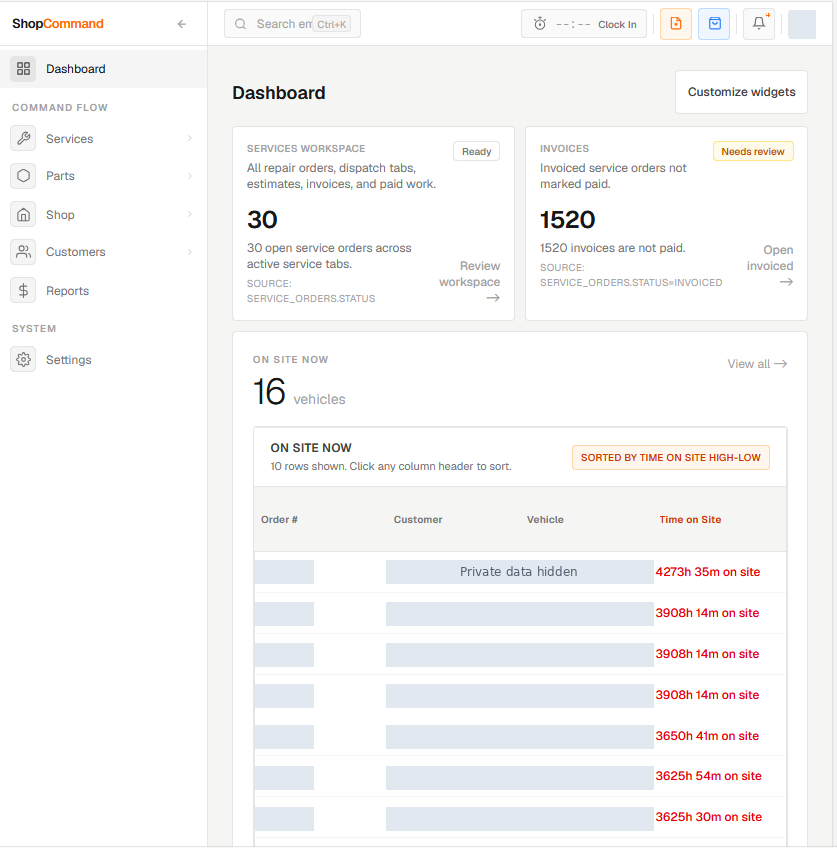This screenshot has width=837, height=848.
Task: Click the dashed clock timer readout
Action: pos(573,24)
